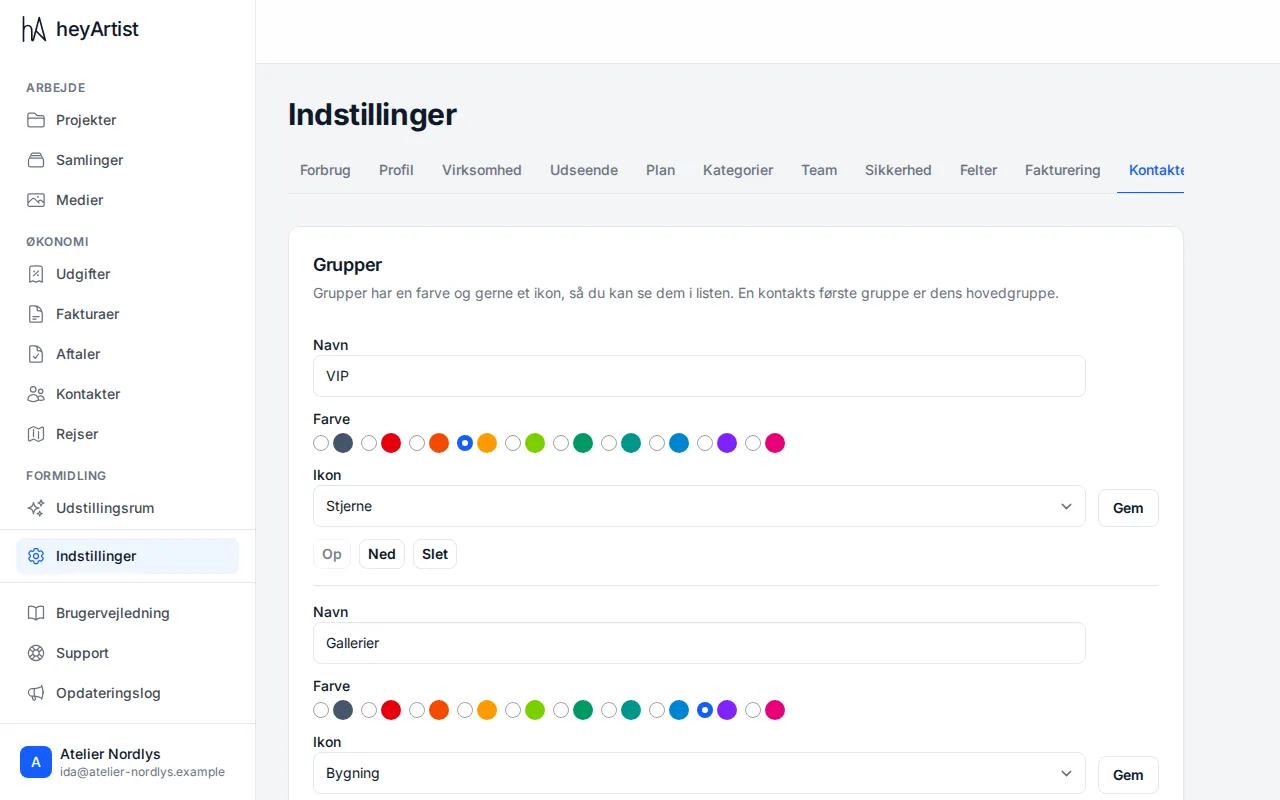Pick the green swatch in VIP colors
1280x800 pixels.
583,443
